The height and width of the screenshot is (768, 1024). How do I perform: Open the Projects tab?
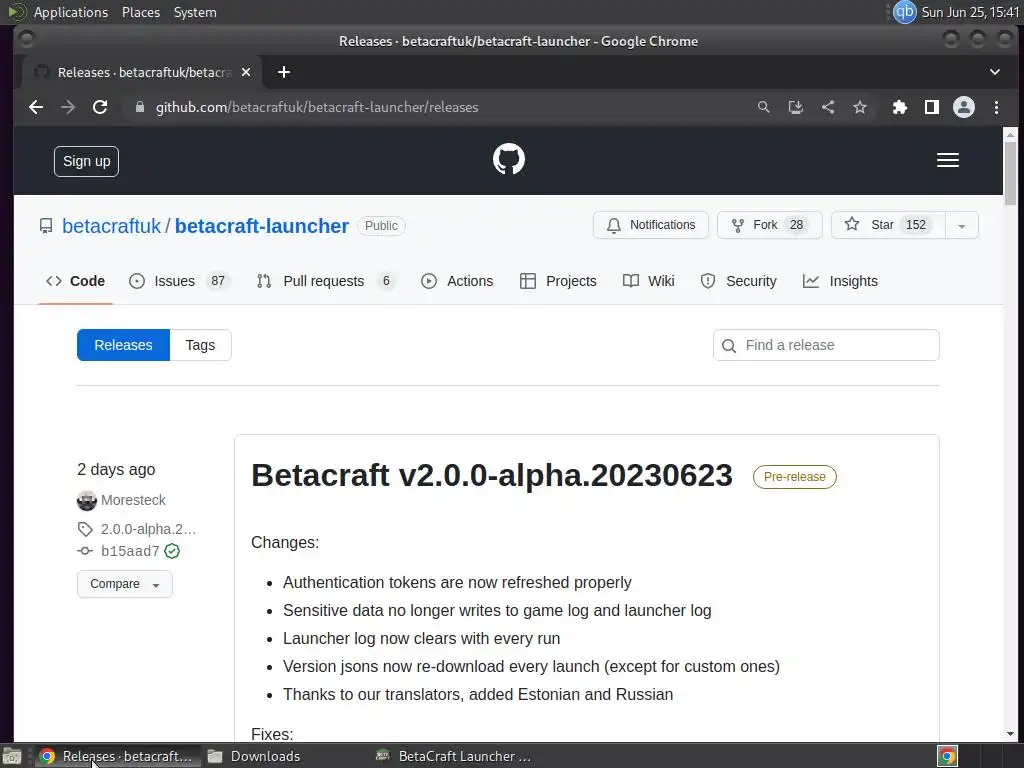pyautogui.click(x=558, y=281)
